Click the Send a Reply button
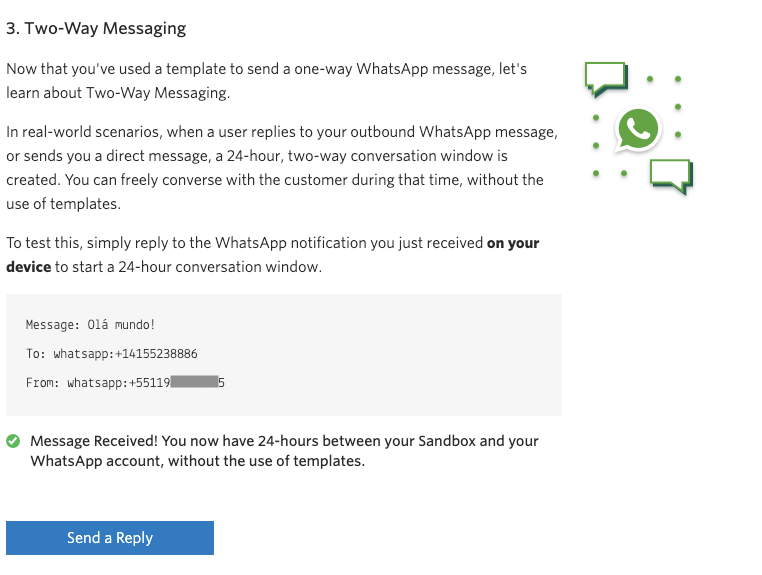Viewport: 762px width, 575px height. coord(110,538)
